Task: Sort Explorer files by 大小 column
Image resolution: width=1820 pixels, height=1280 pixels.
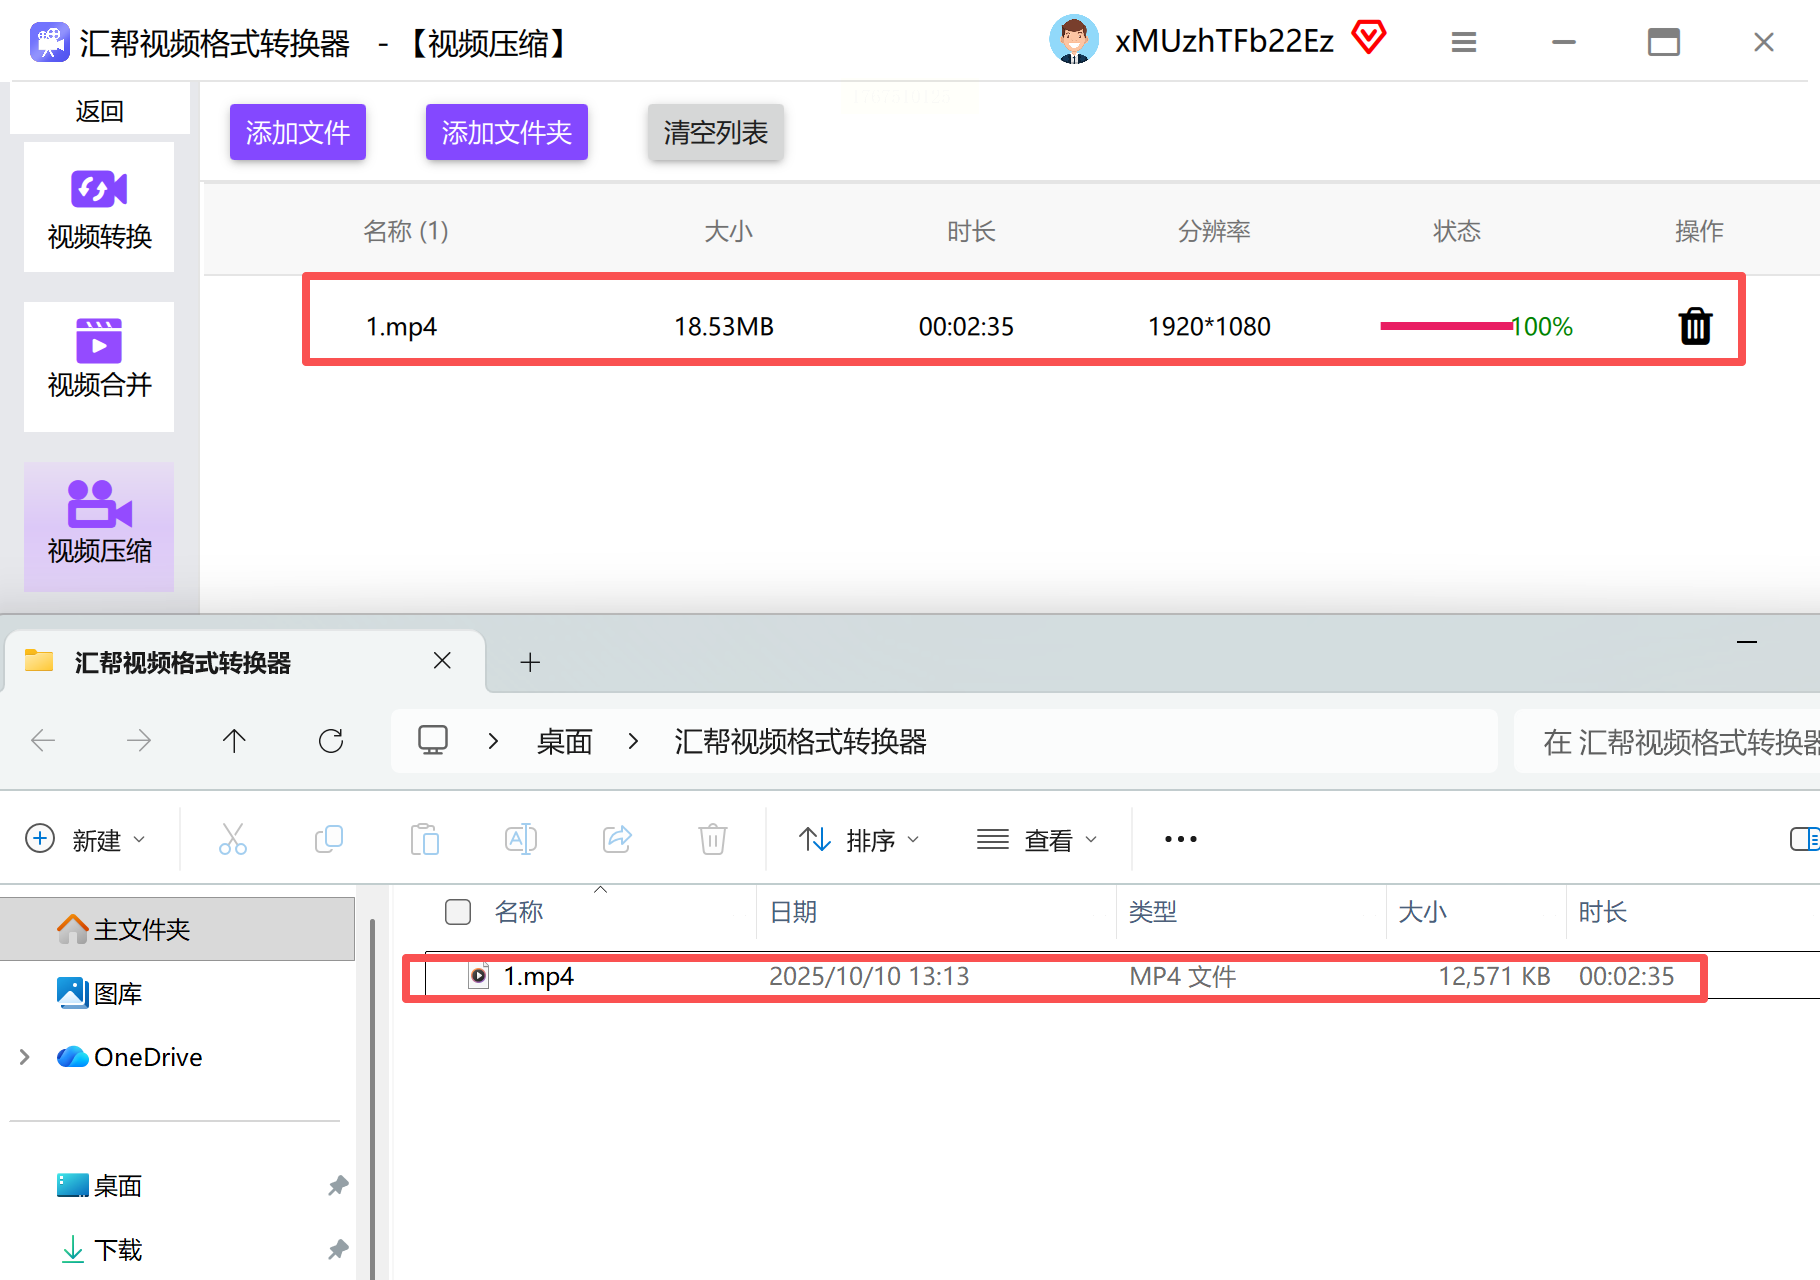Action: pos(1422,912)
